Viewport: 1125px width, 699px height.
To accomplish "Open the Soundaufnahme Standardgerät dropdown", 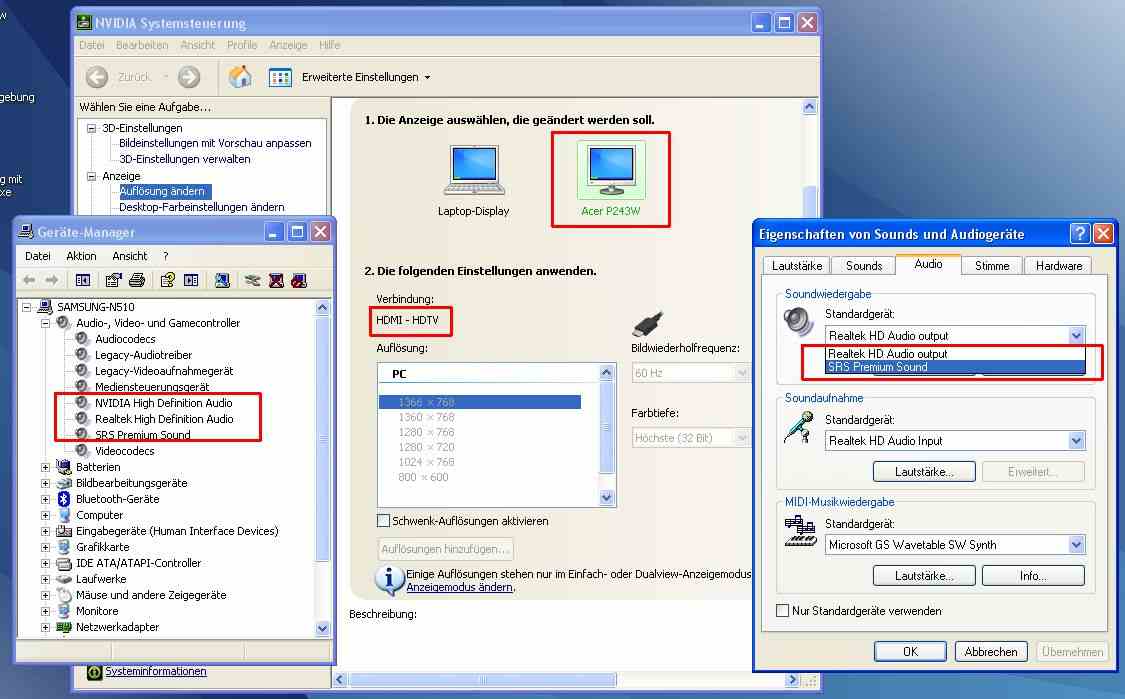I will [x=1076, y=441].
